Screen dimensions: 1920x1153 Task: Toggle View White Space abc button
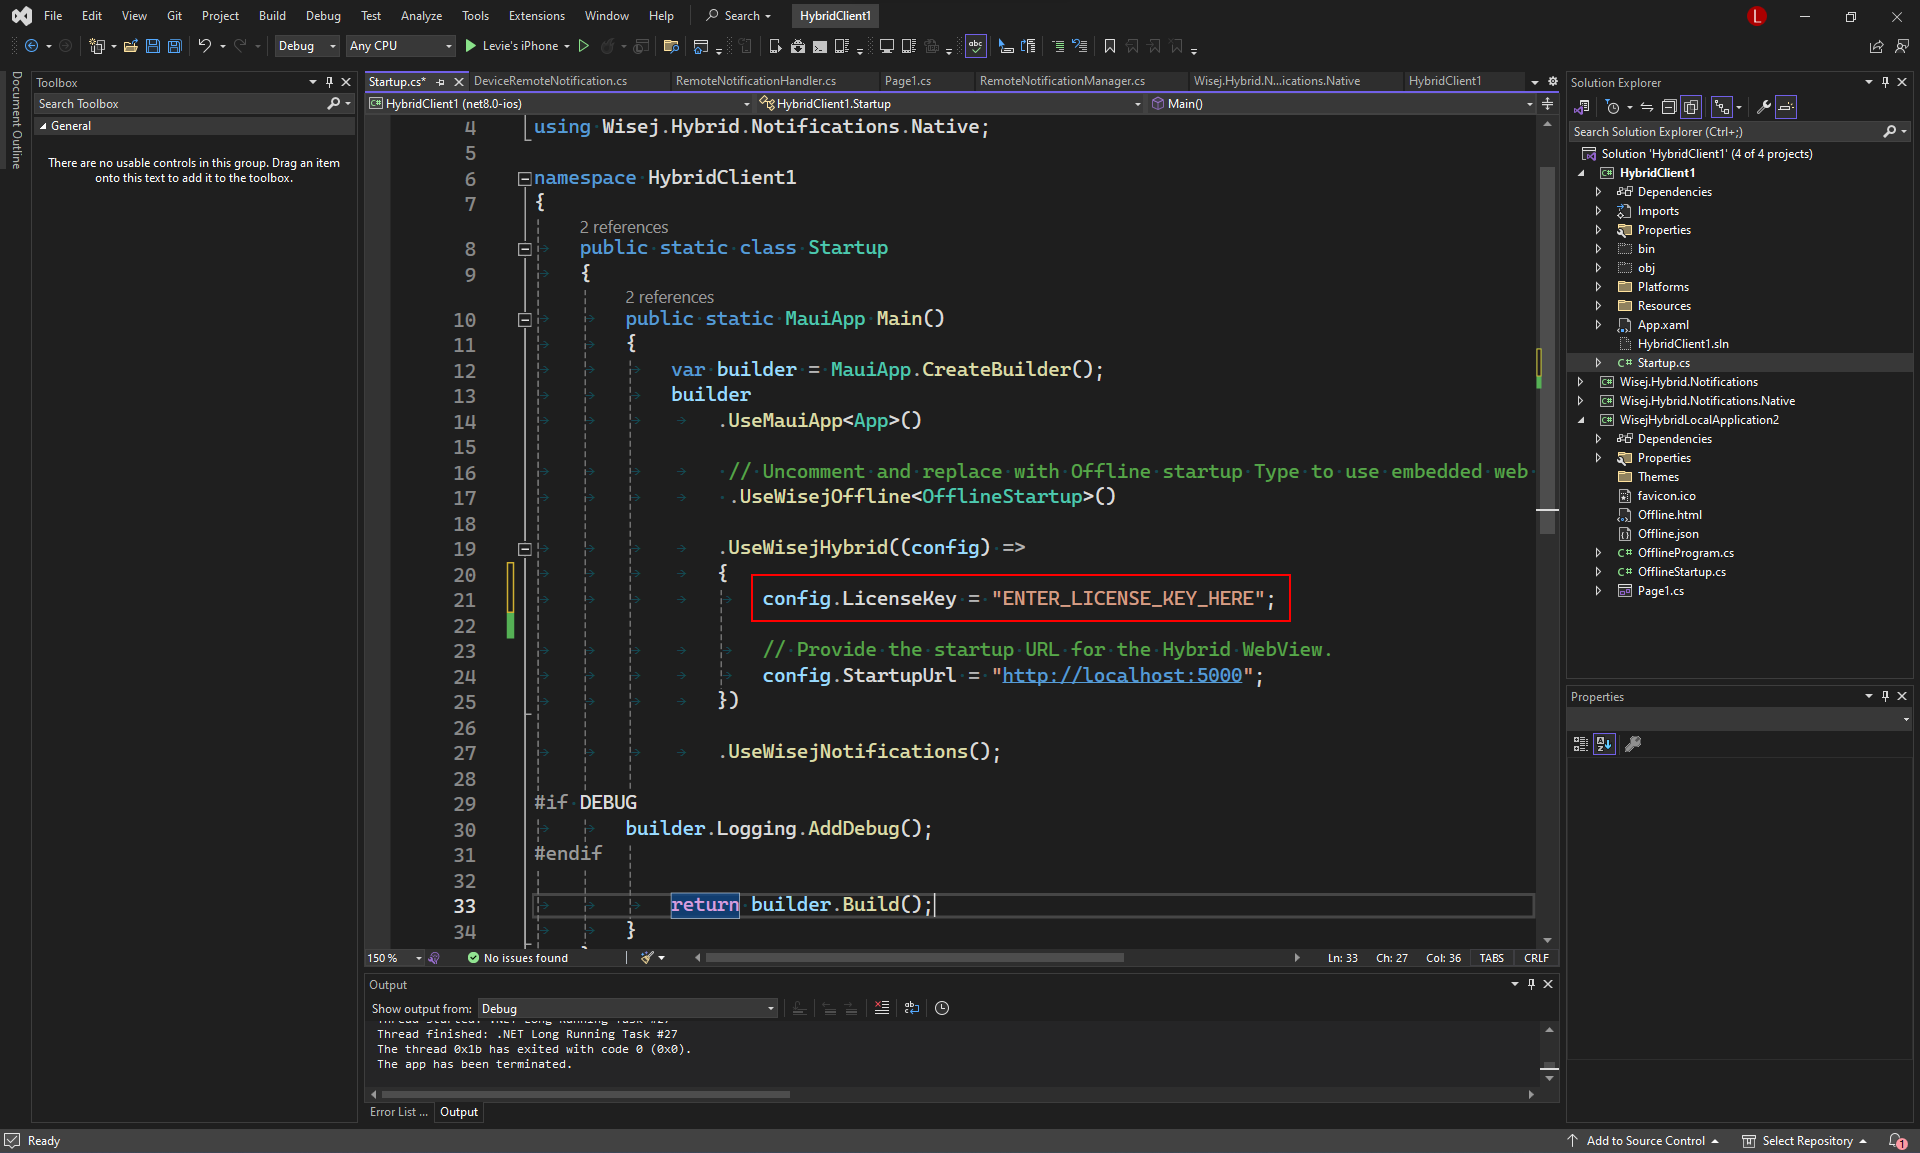coord(975,46)
